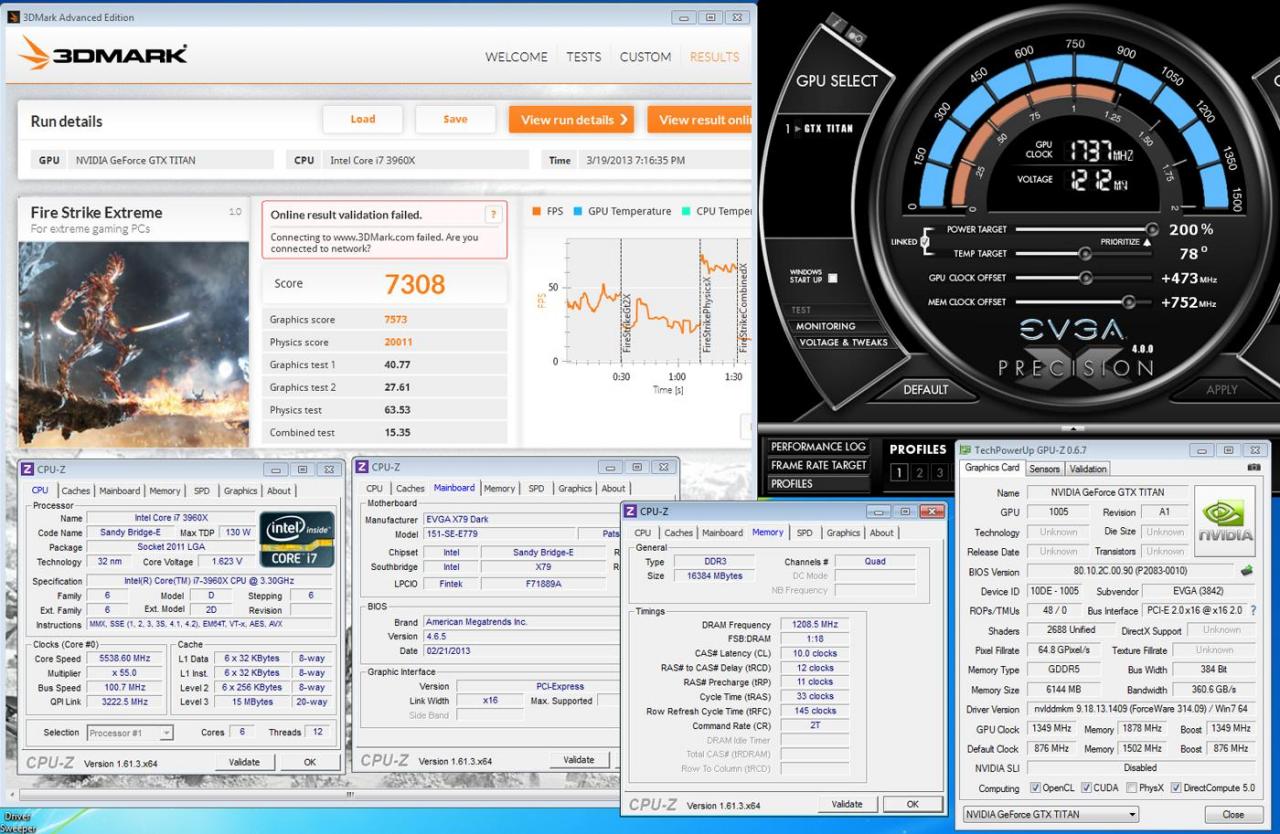Open the SPD tab in the CPU-Z Memory window
This screenshot has height=834, width=1280.
coord(804,533)
